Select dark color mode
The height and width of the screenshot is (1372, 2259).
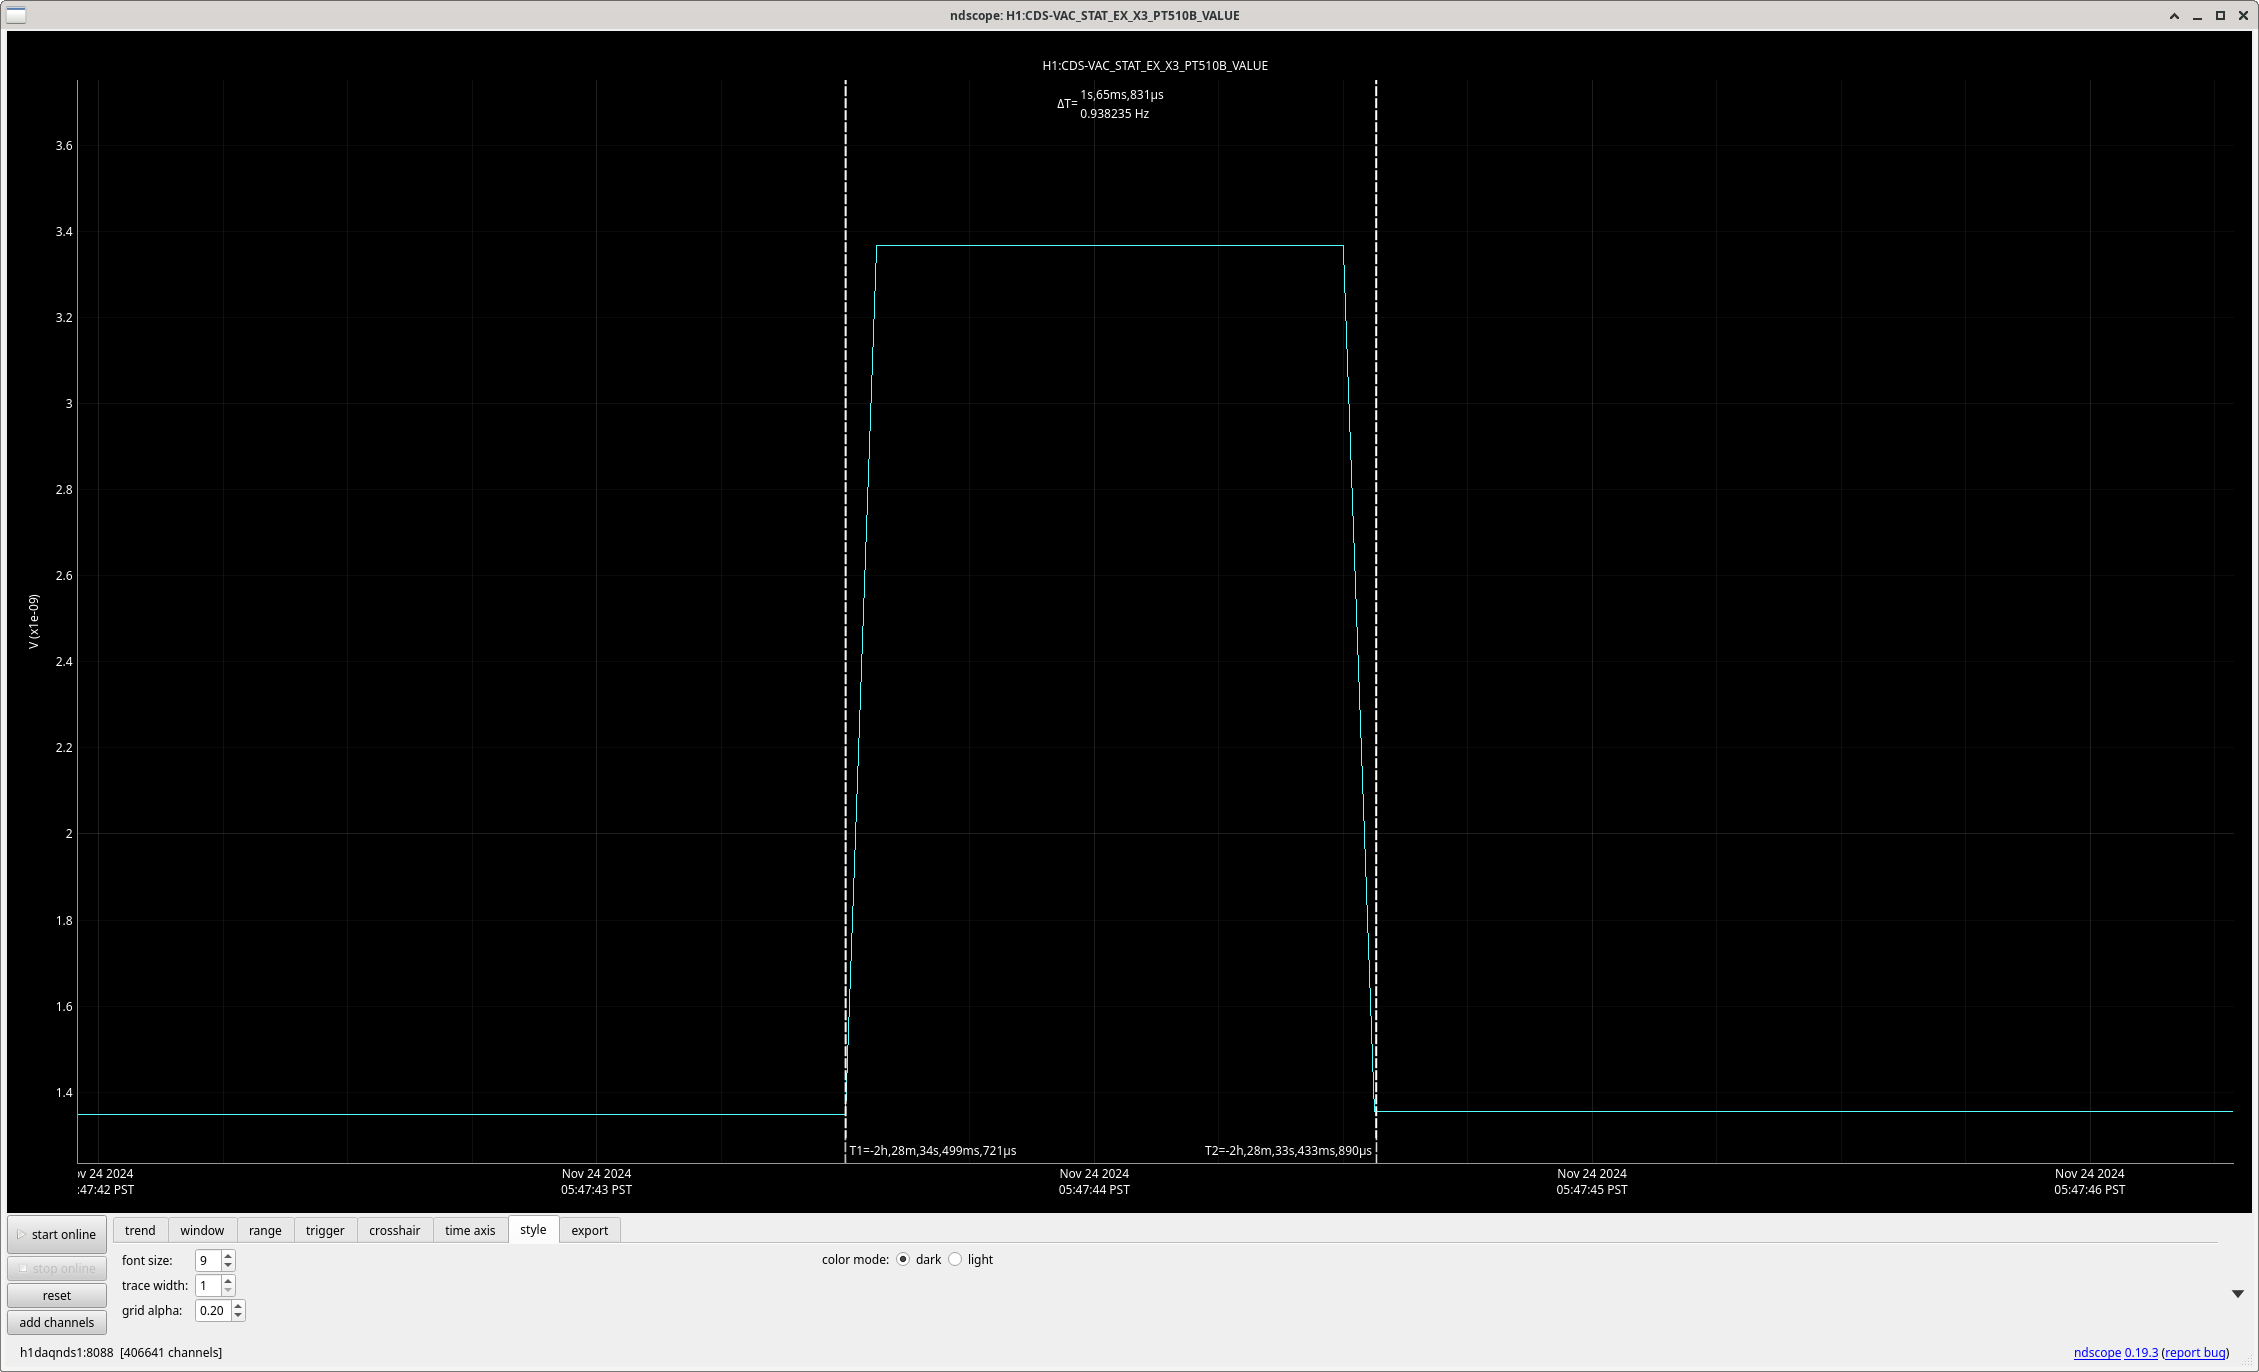point(903,1259)
